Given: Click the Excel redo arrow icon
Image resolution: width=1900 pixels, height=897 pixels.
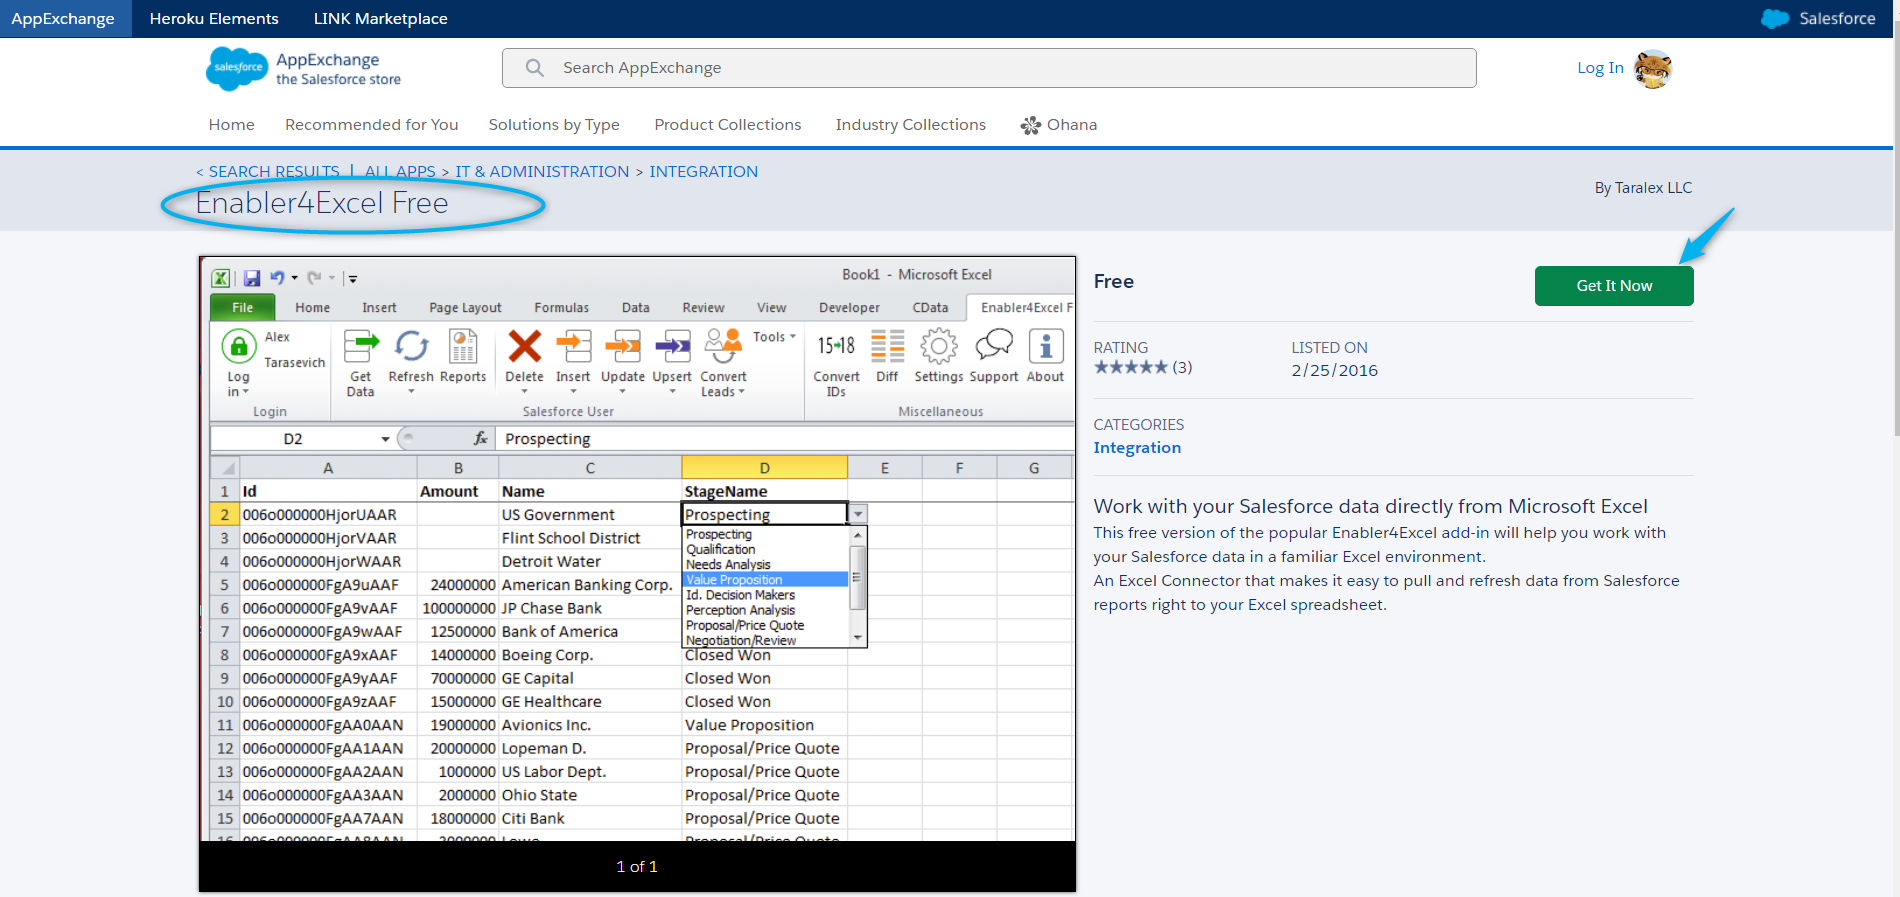Looking at the screenshot, I should (x=314, y=278).
